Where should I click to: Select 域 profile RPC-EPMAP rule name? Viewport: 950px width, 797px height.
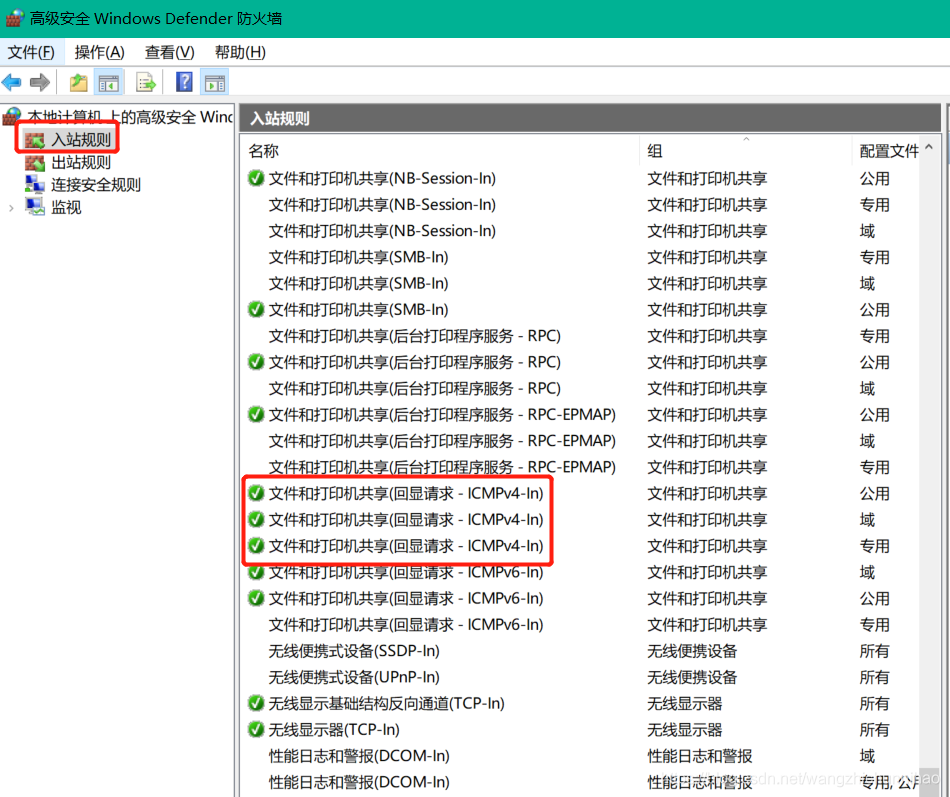pos(442,441)
